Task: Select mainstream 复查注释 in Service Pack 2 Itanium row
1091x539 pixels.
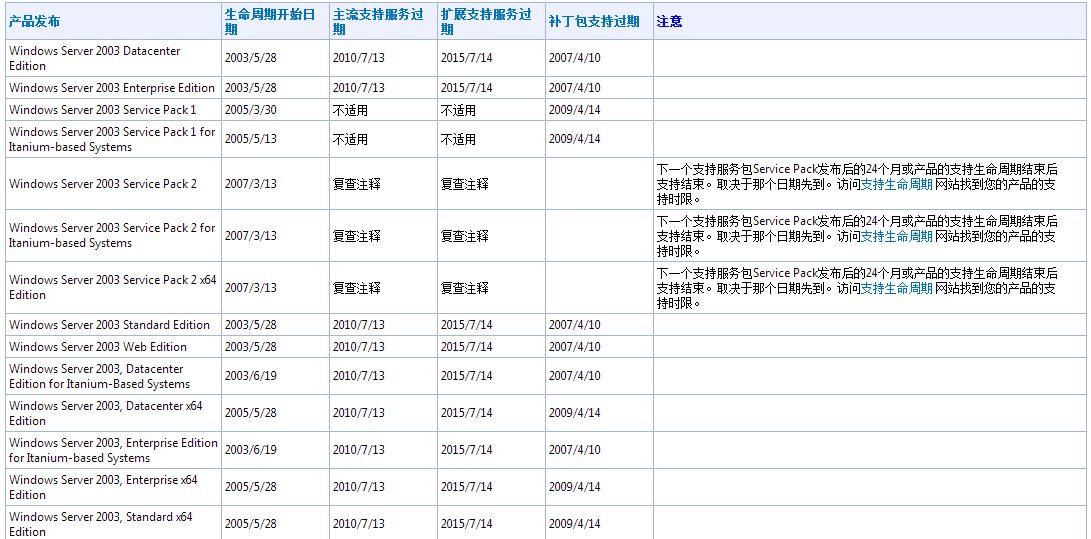Action: pyautogui.click(x=356, y=236)
